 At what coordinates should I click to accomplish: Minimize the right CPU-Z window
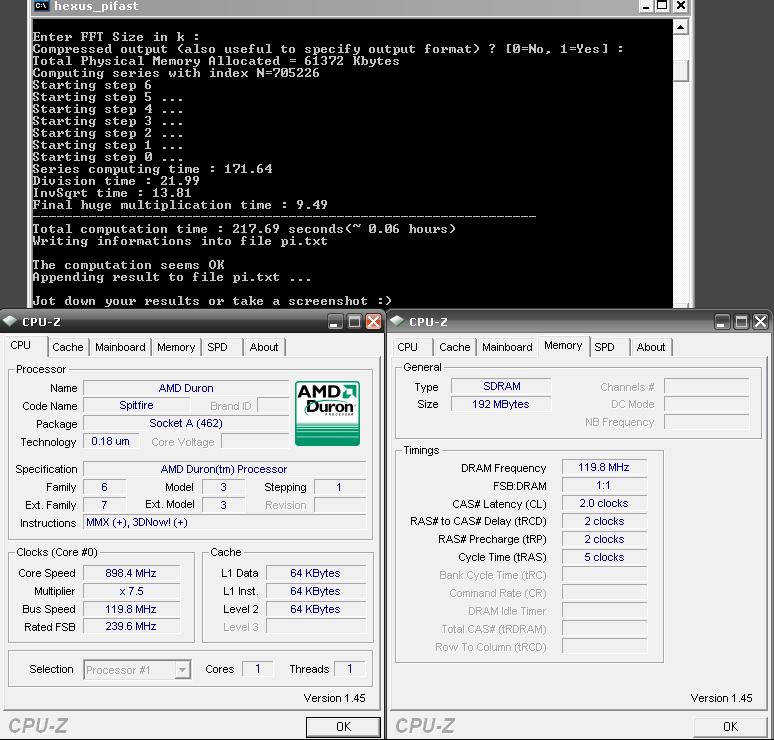coord(722,322)
